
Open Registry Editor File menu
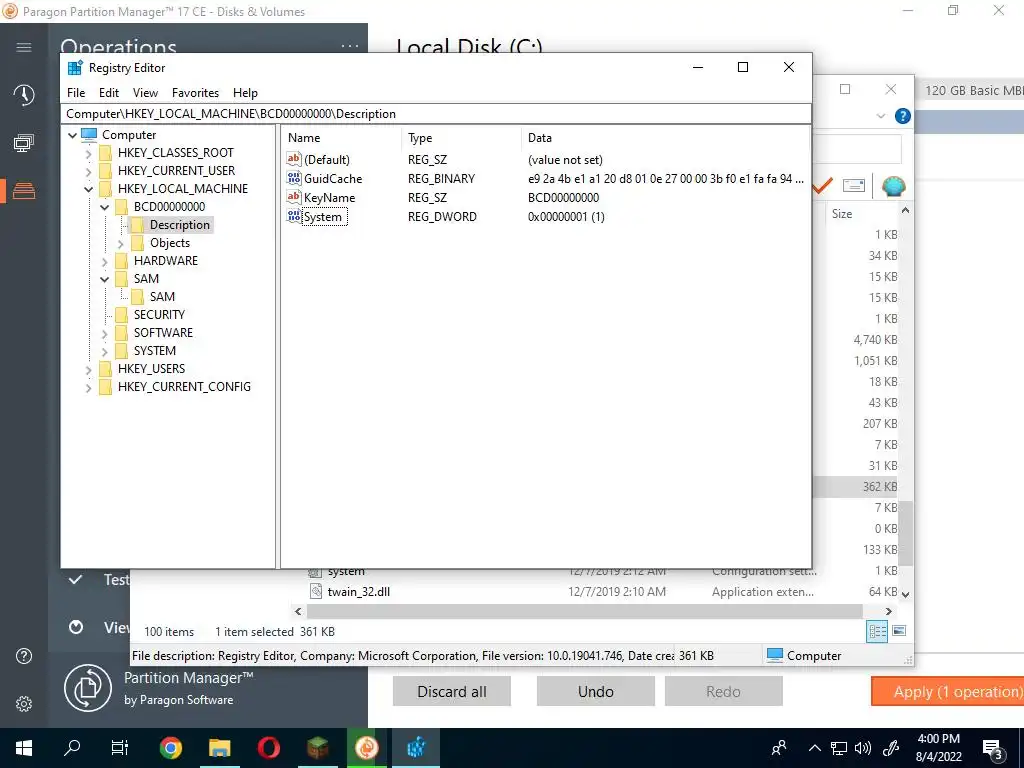[76, 93]
